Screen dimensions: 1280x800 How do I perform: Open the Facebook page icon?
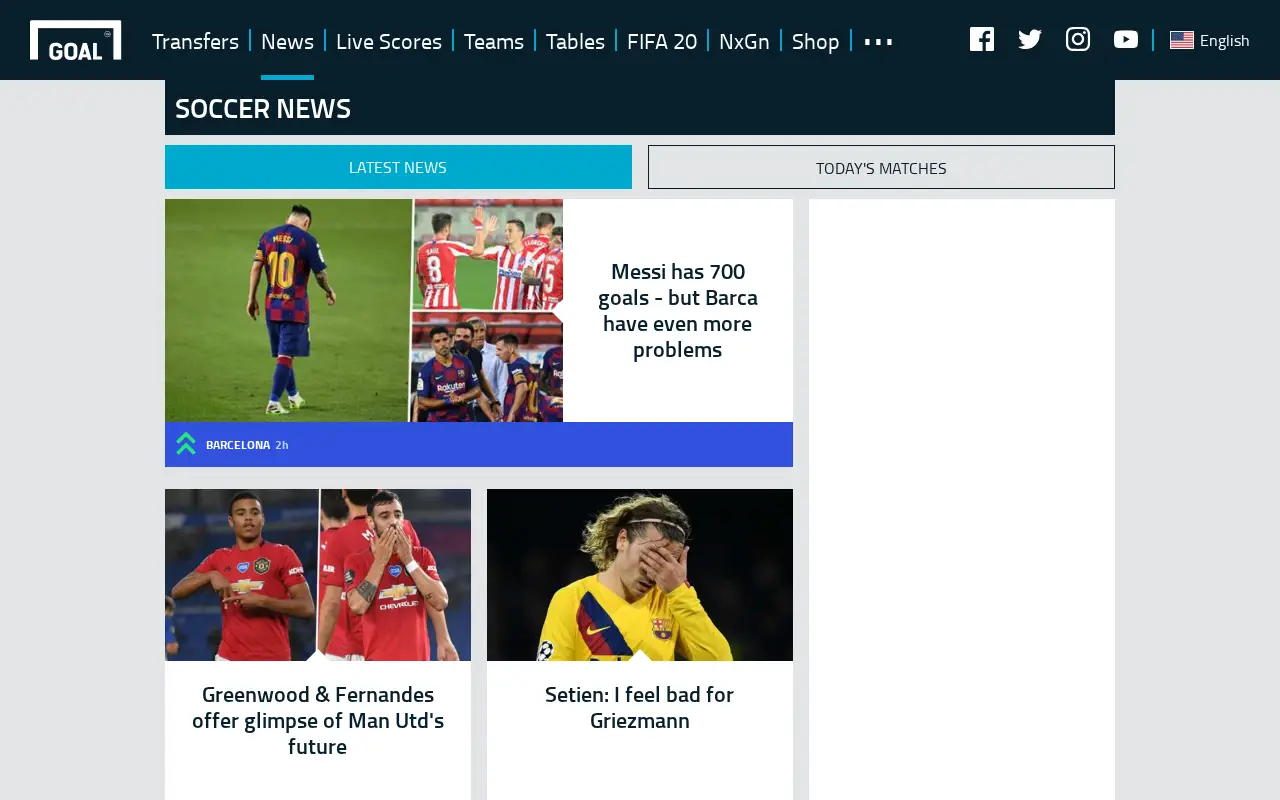point(982,39)
